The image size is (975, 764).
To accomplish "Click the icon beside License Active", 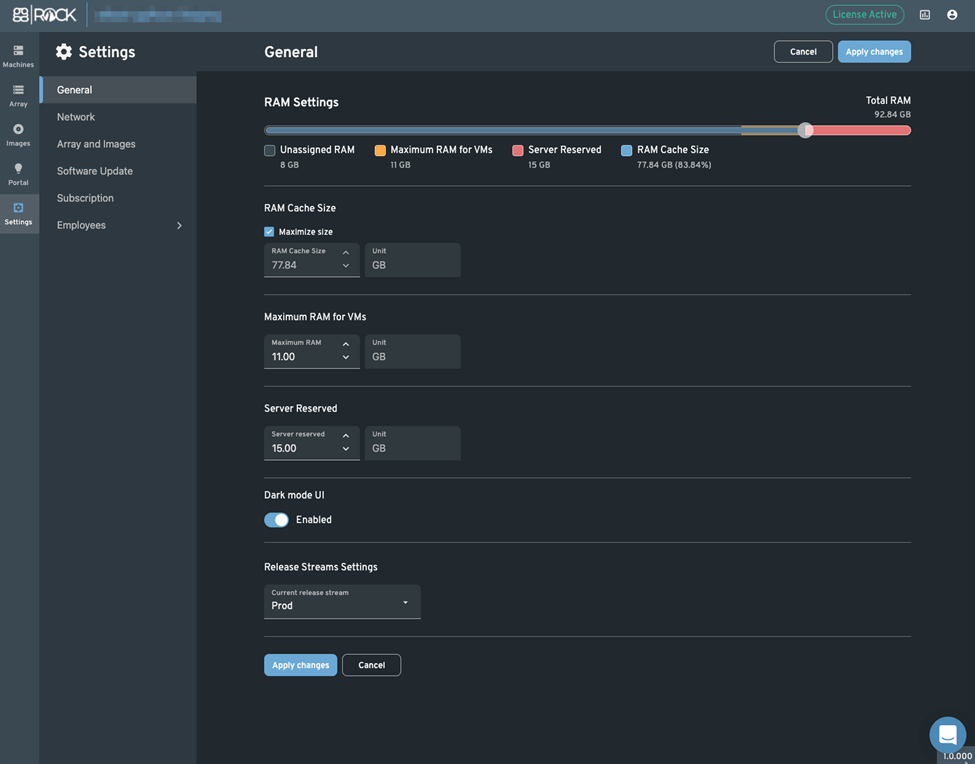I will [925, 15].
